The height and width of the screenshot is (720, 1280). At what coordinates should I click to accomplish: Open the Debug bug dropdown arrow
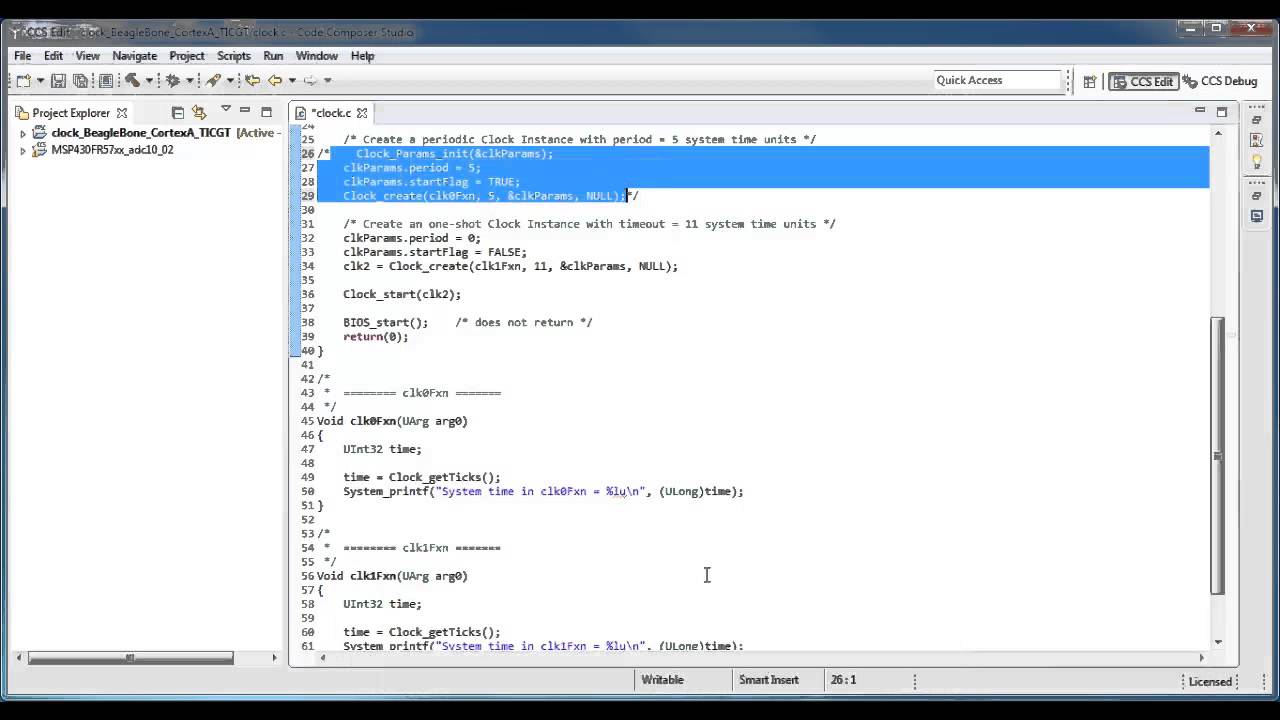click(189, 80)
